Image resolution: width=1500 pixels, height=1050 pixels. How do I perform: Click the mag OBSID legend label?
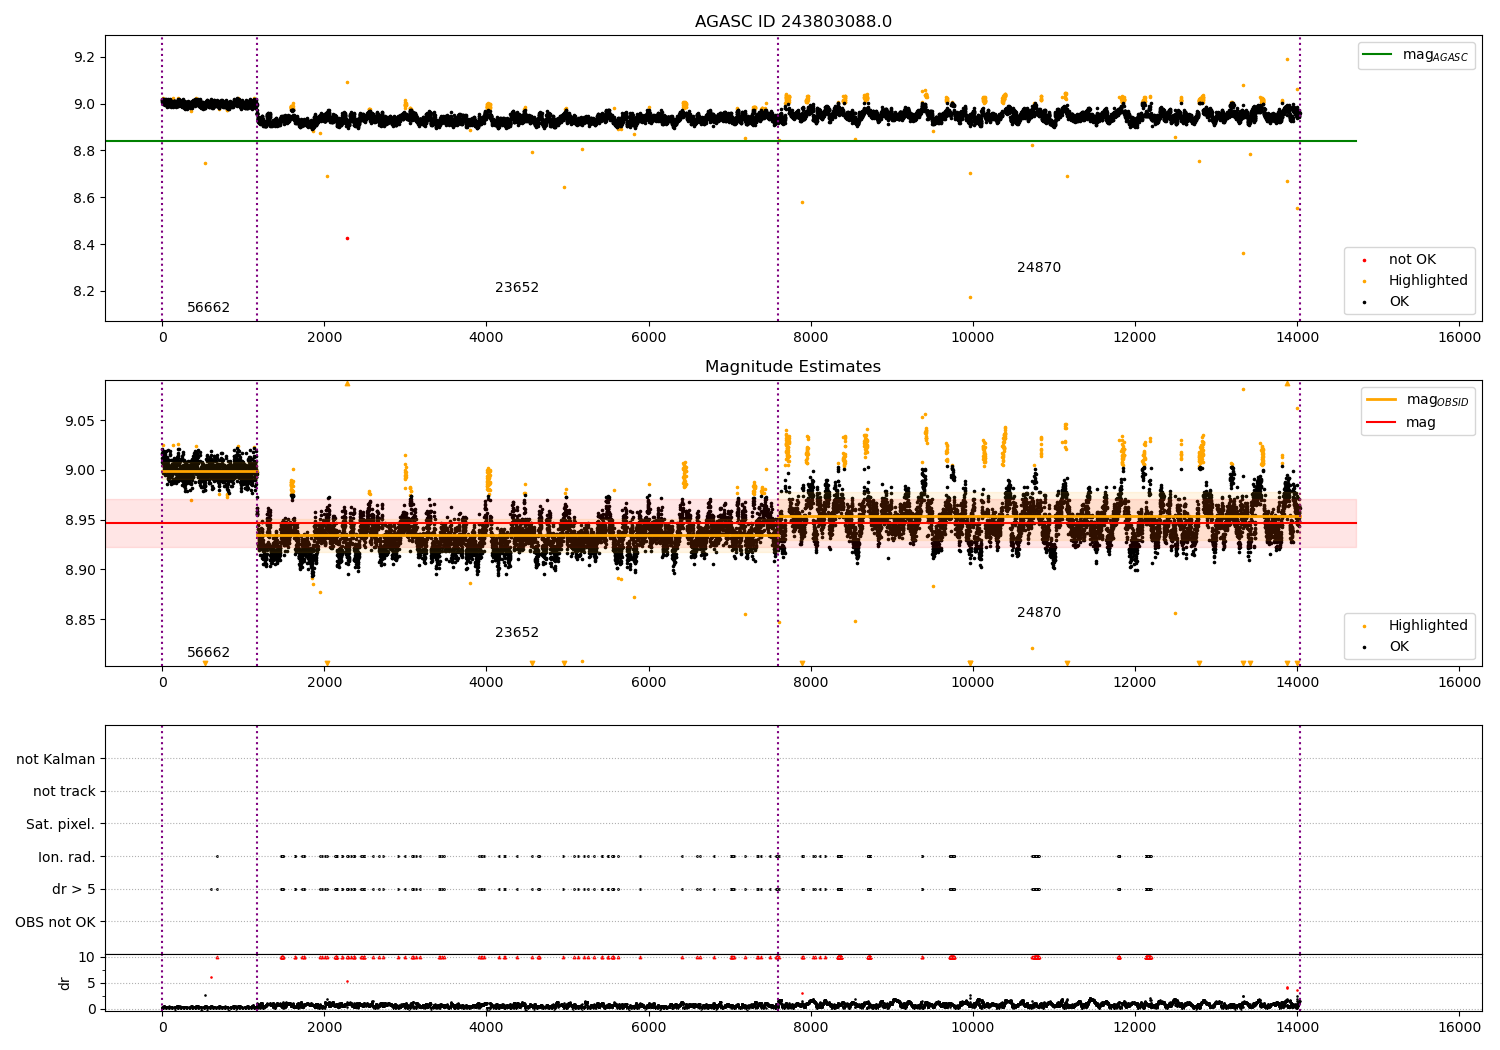pos(1437,400)
